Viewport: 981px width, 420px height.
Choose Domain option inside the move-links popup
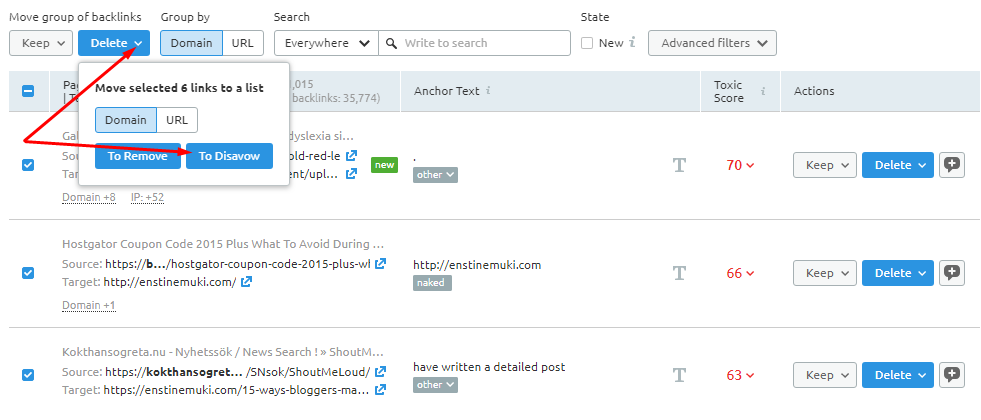tap(126, 120)
